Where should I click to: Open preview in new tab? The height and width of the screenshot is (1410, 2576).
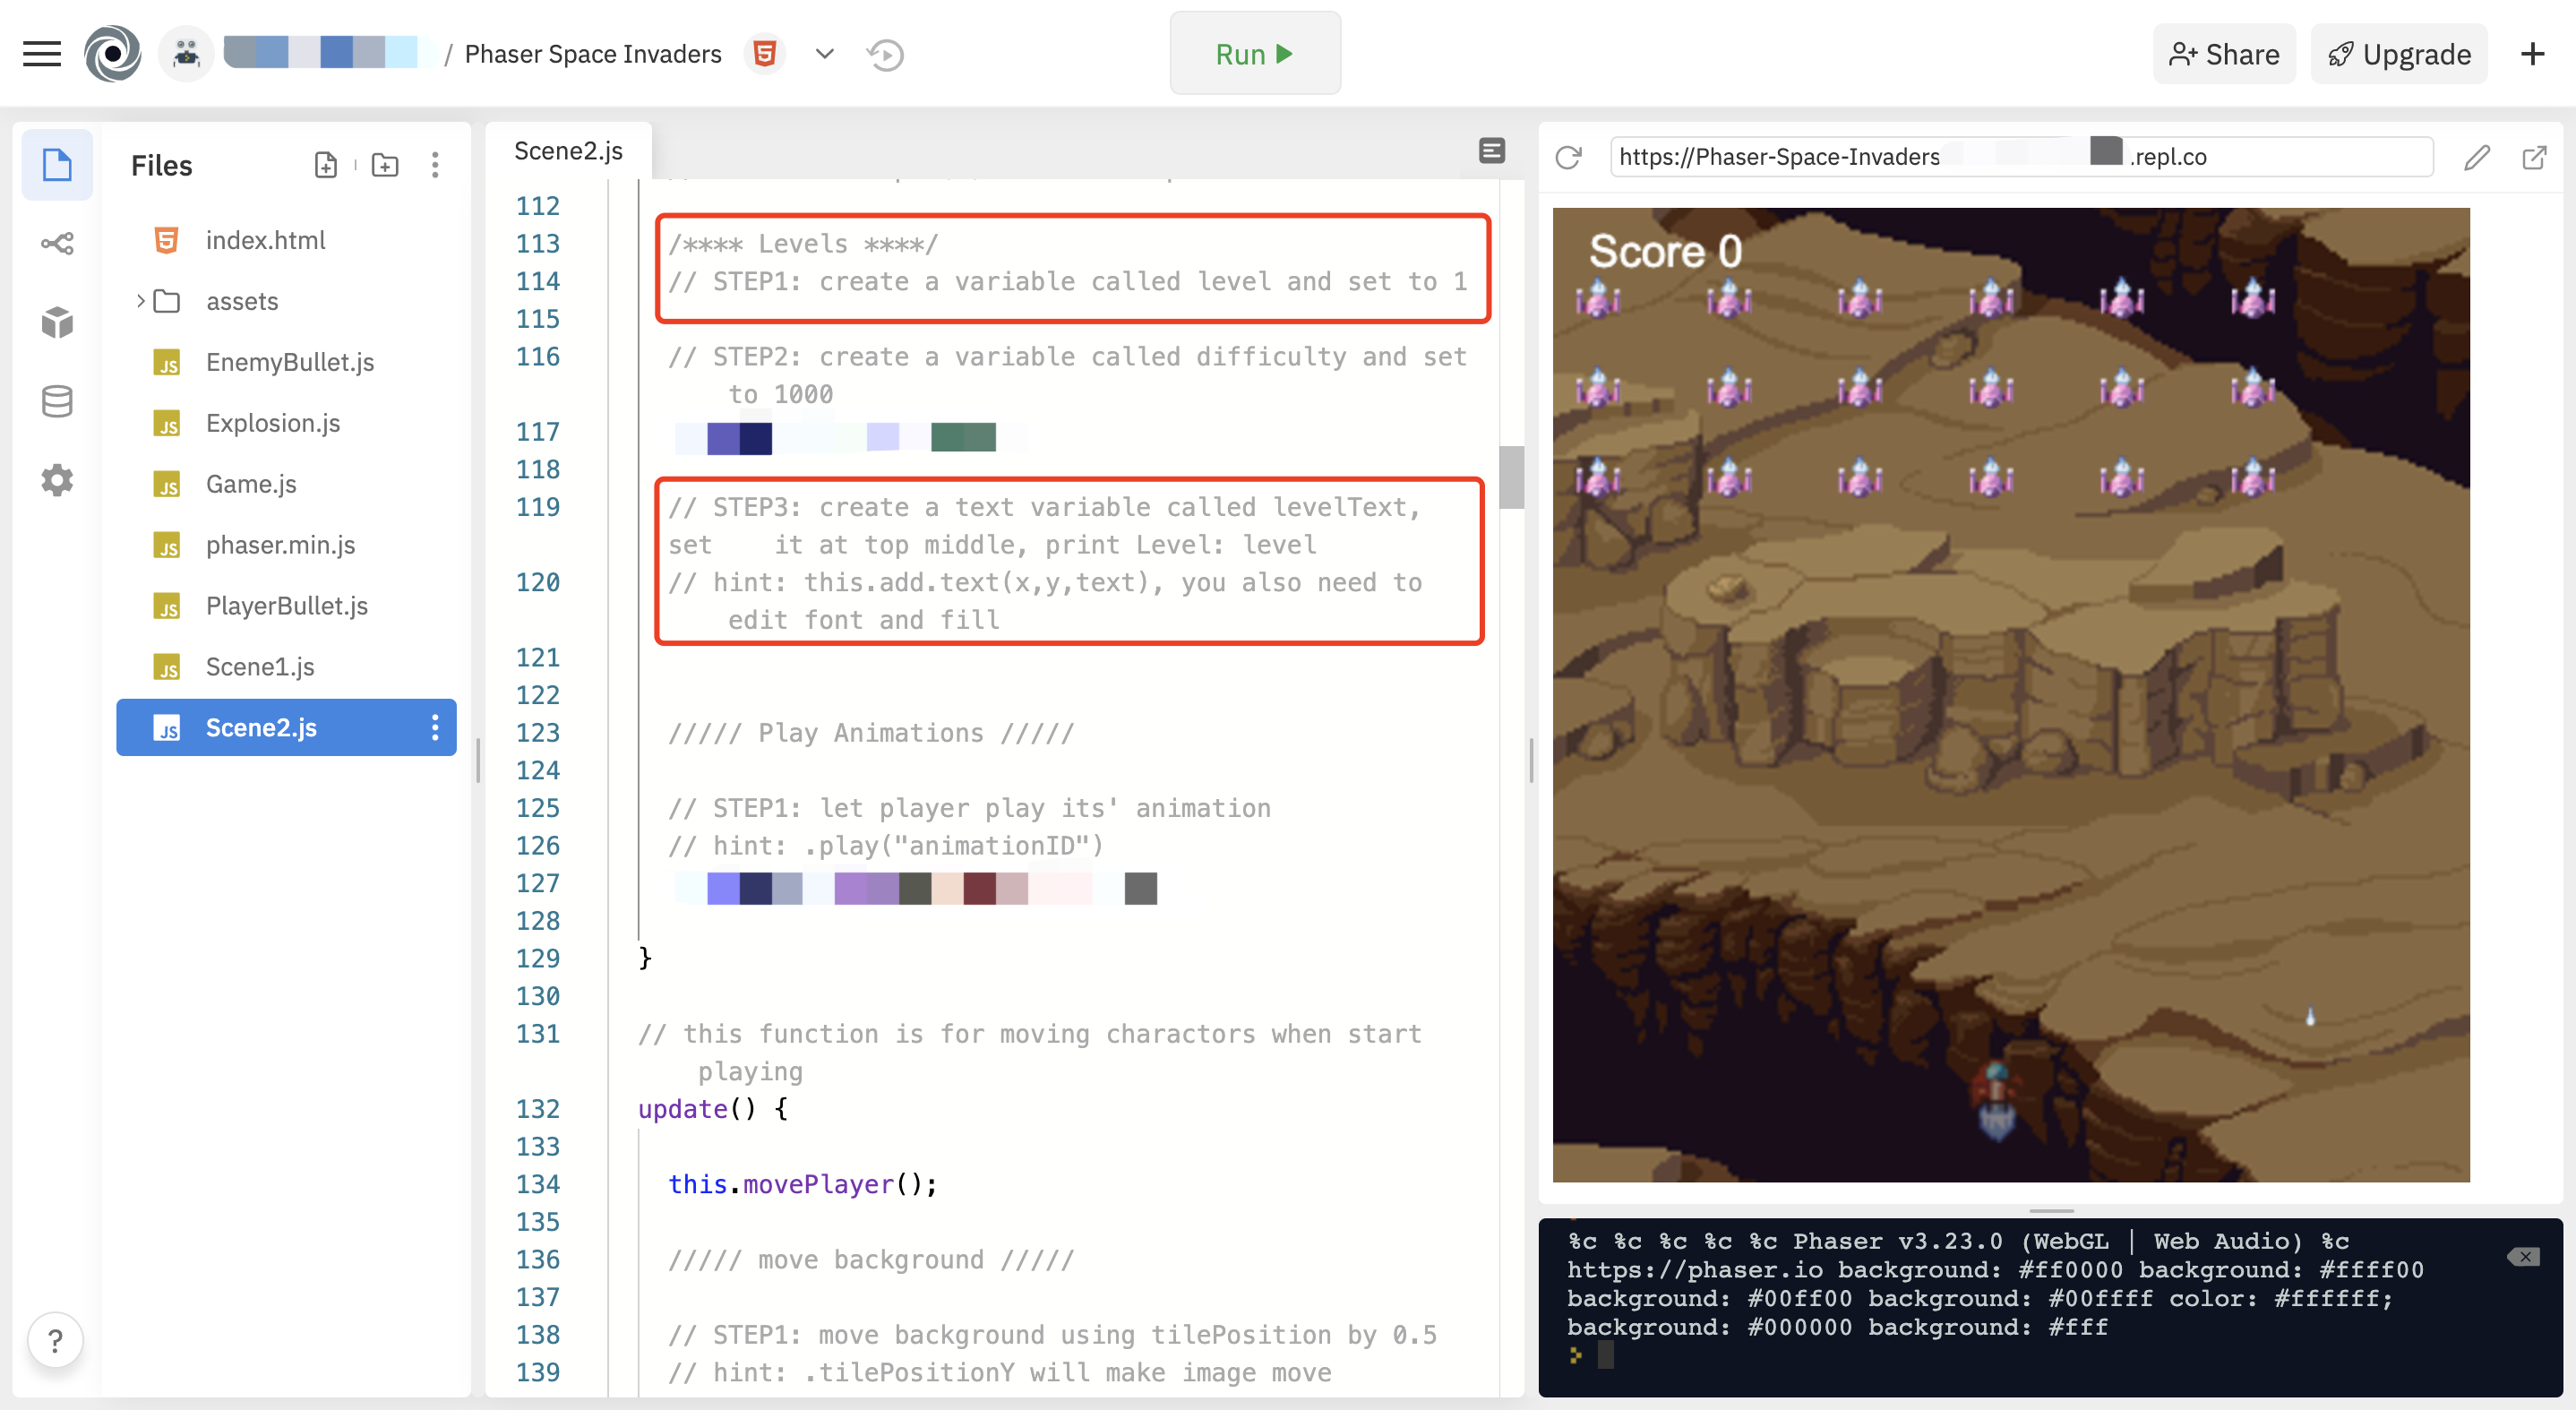pyautogui.click(x=2534, y=157)
